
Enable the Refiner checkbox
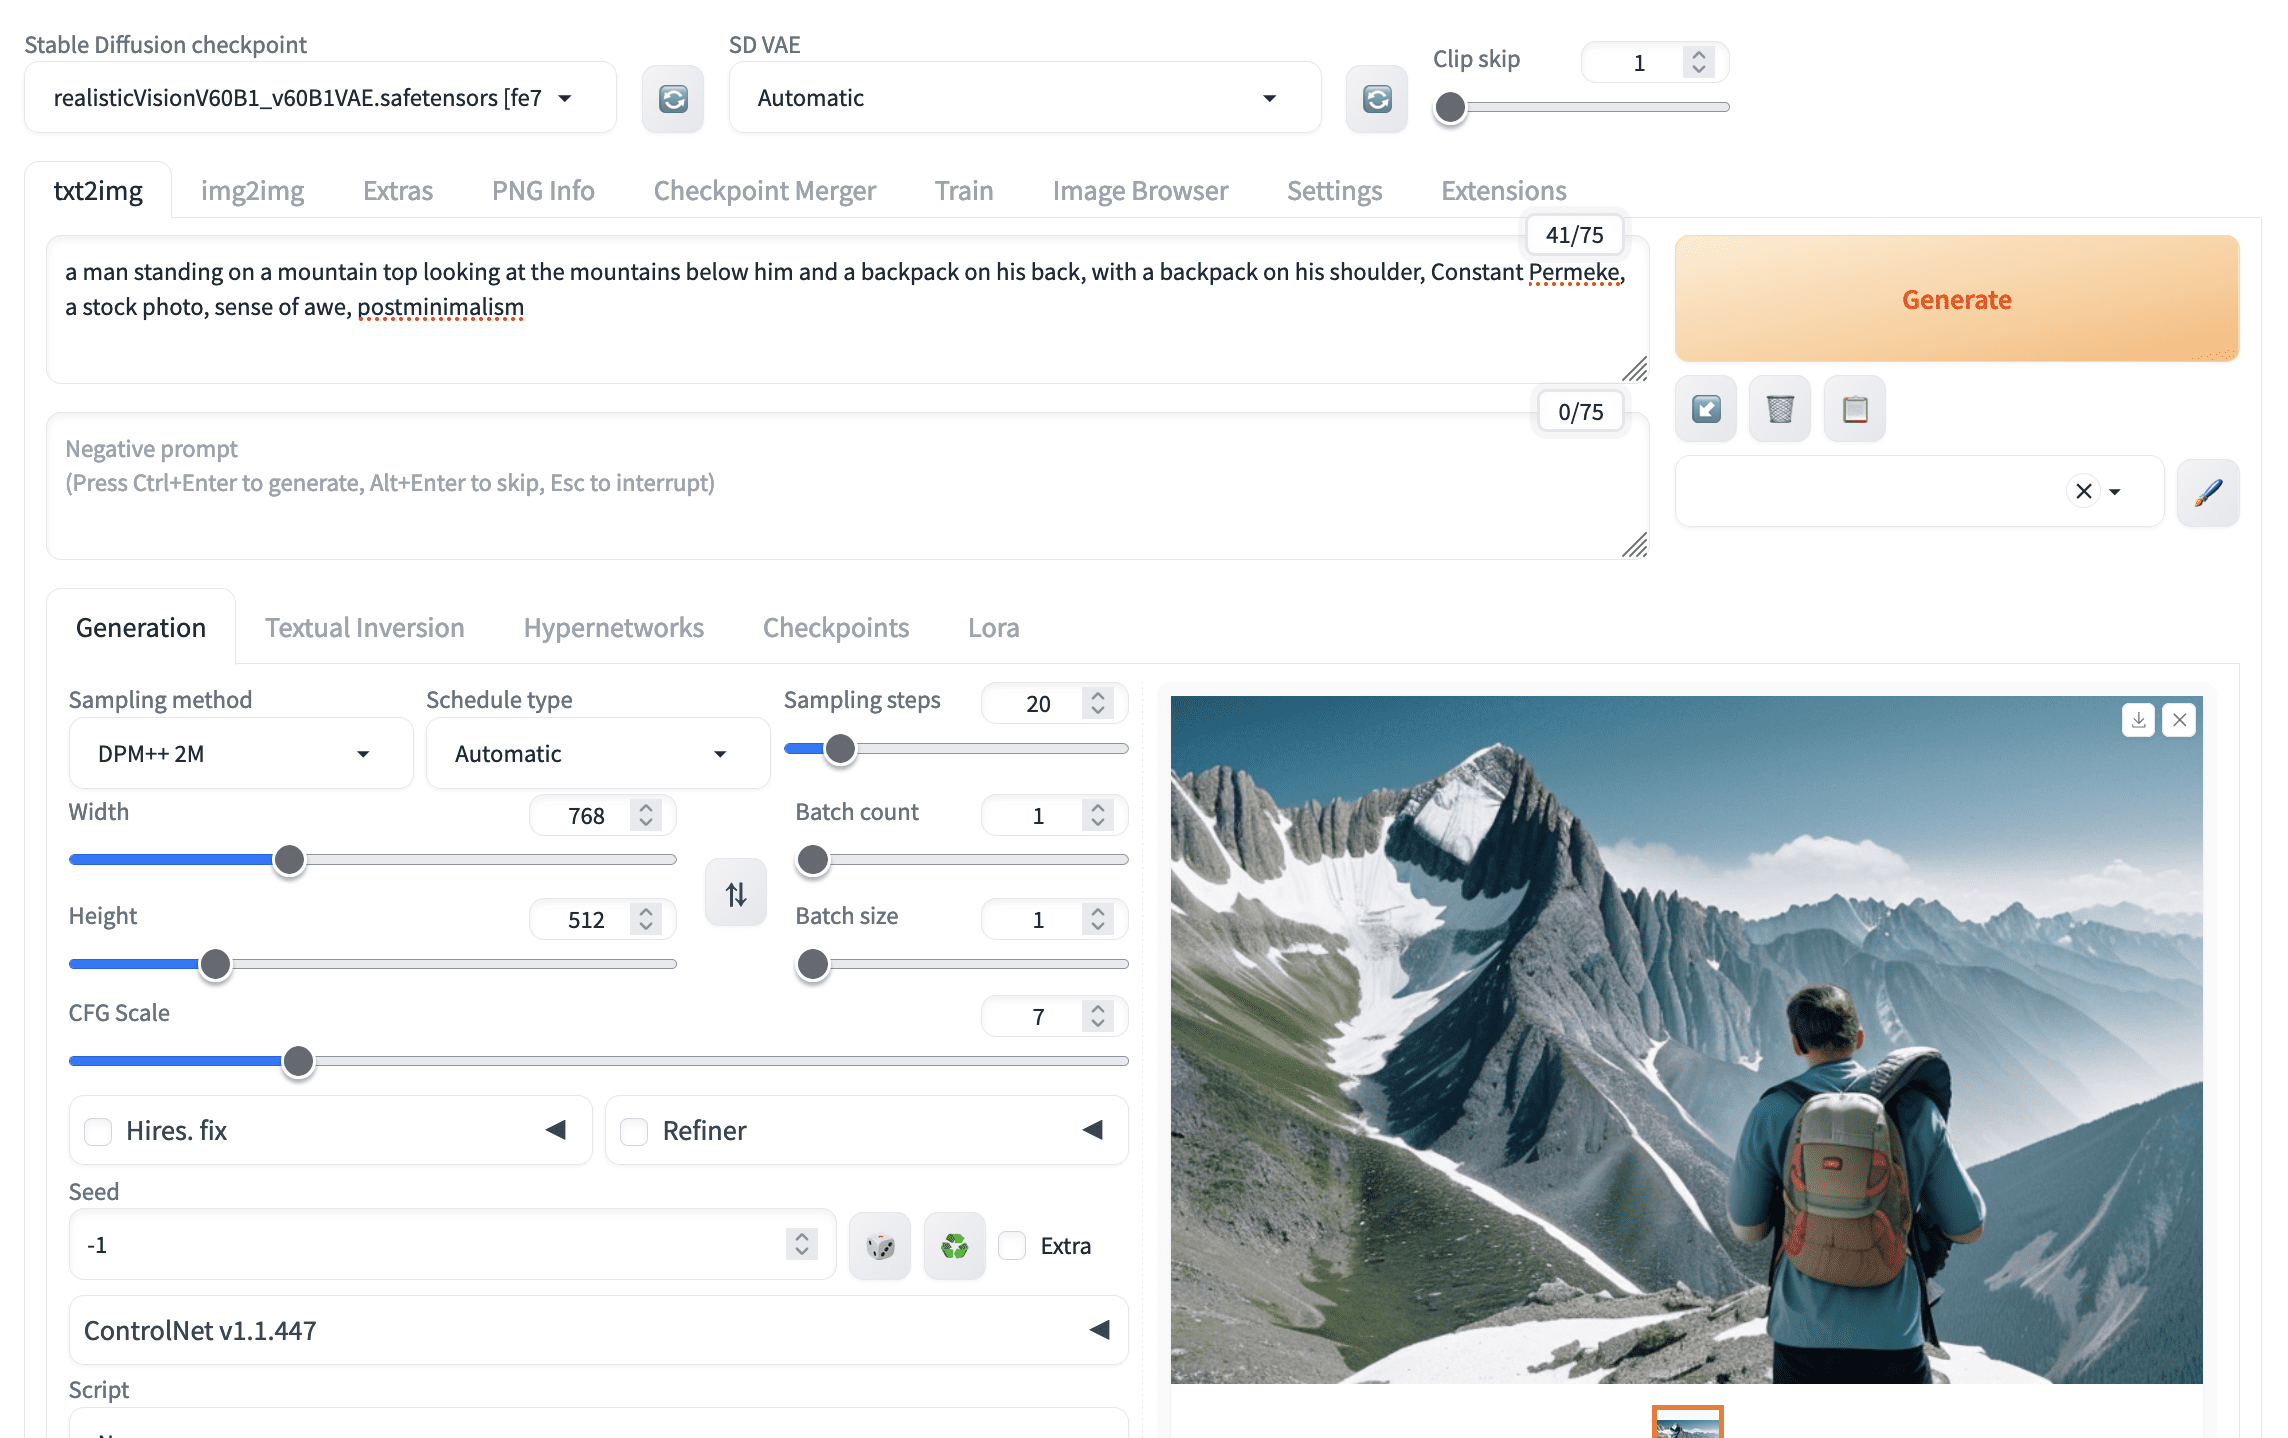click(634, 1131)
